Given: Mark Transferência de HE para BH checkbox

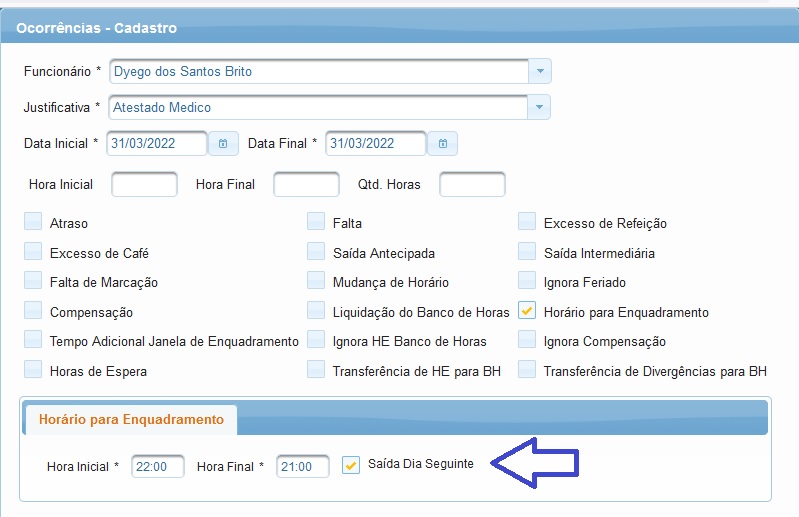Looking at the screenshot, I should click(x=316, y=369).
